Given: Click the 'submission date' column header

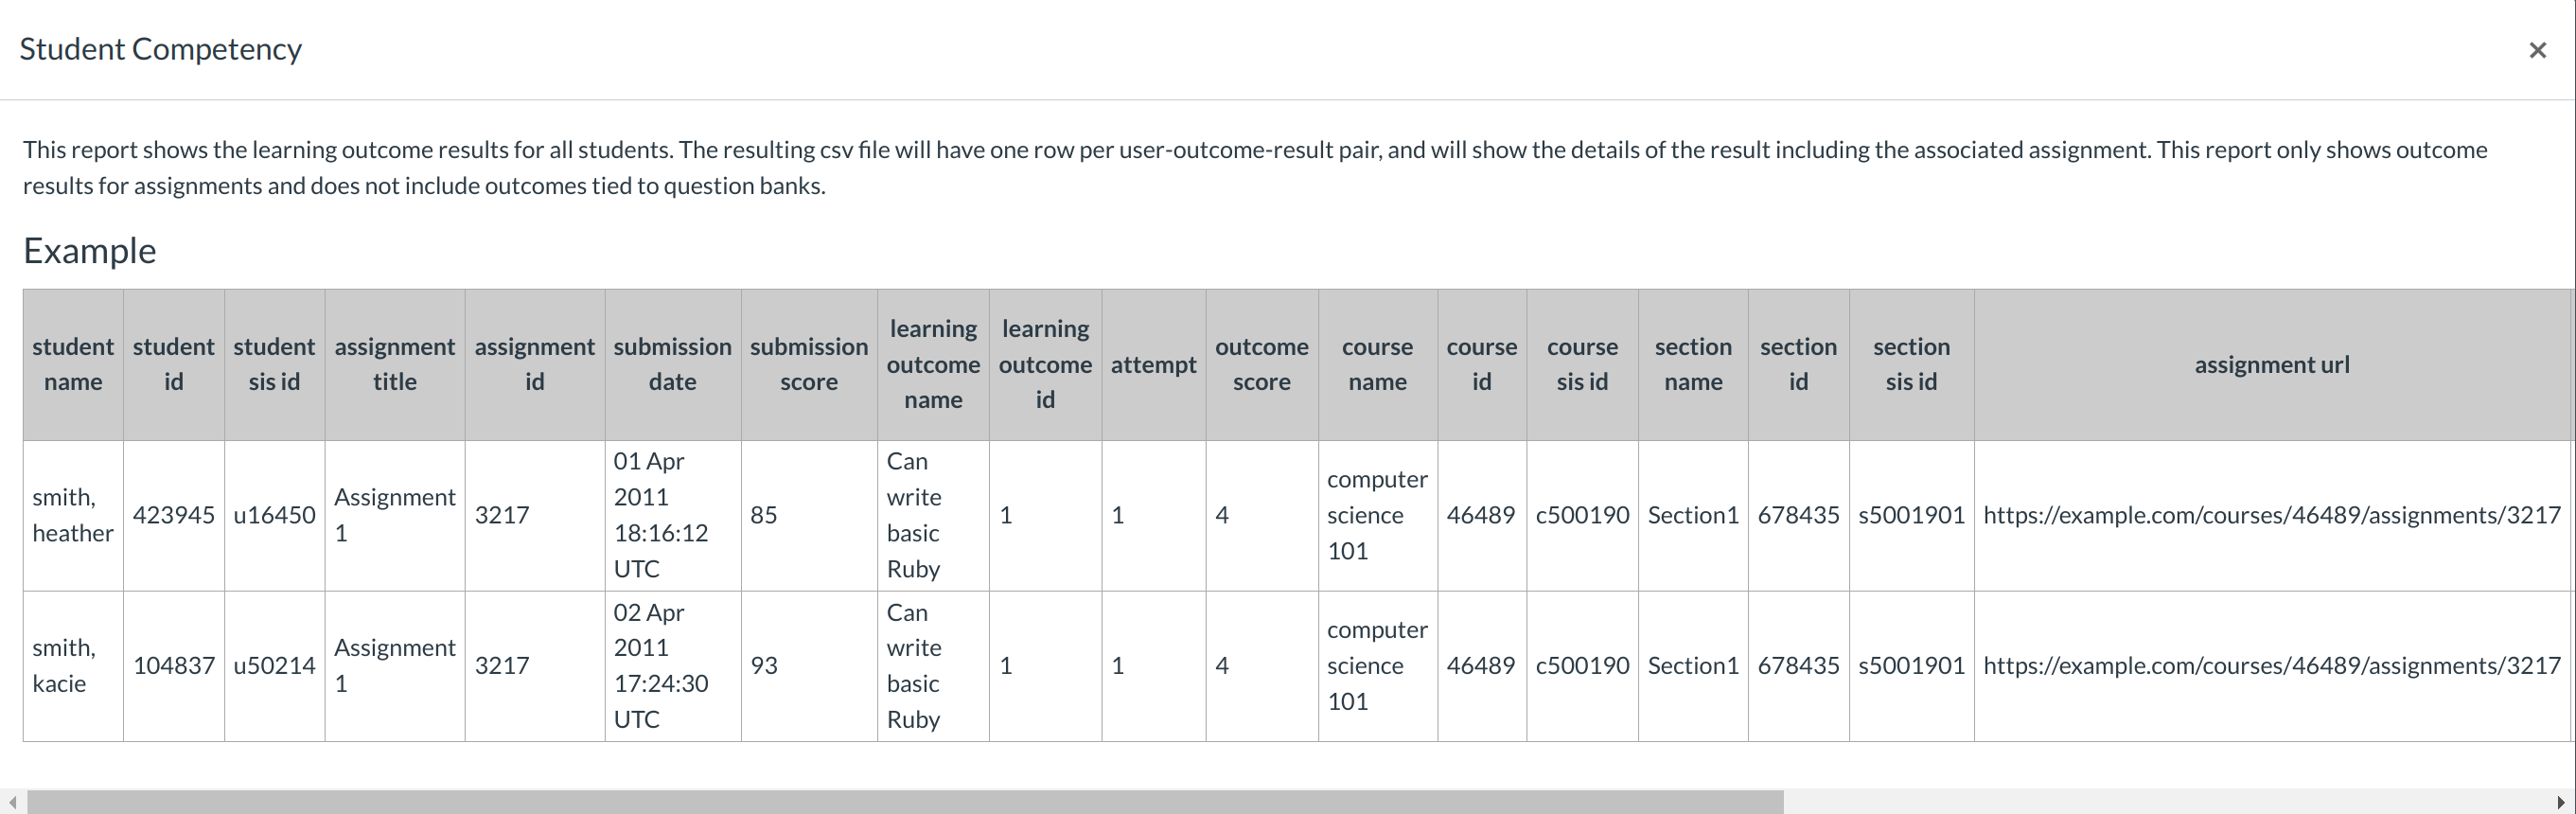Looking at the screenshot, I should 672,365.
